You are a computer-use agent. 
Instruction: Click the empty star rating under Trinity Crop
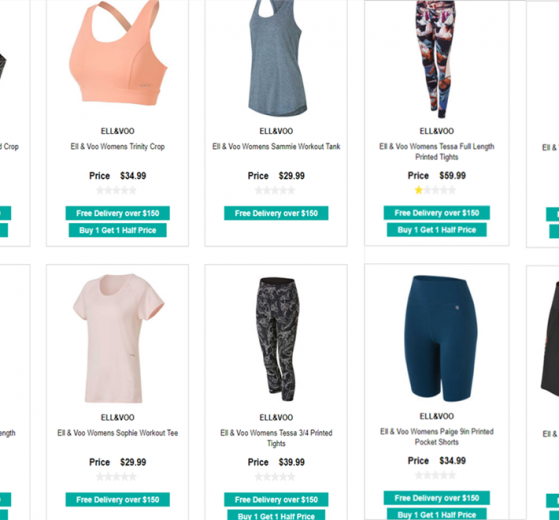[x=116, y=190]
